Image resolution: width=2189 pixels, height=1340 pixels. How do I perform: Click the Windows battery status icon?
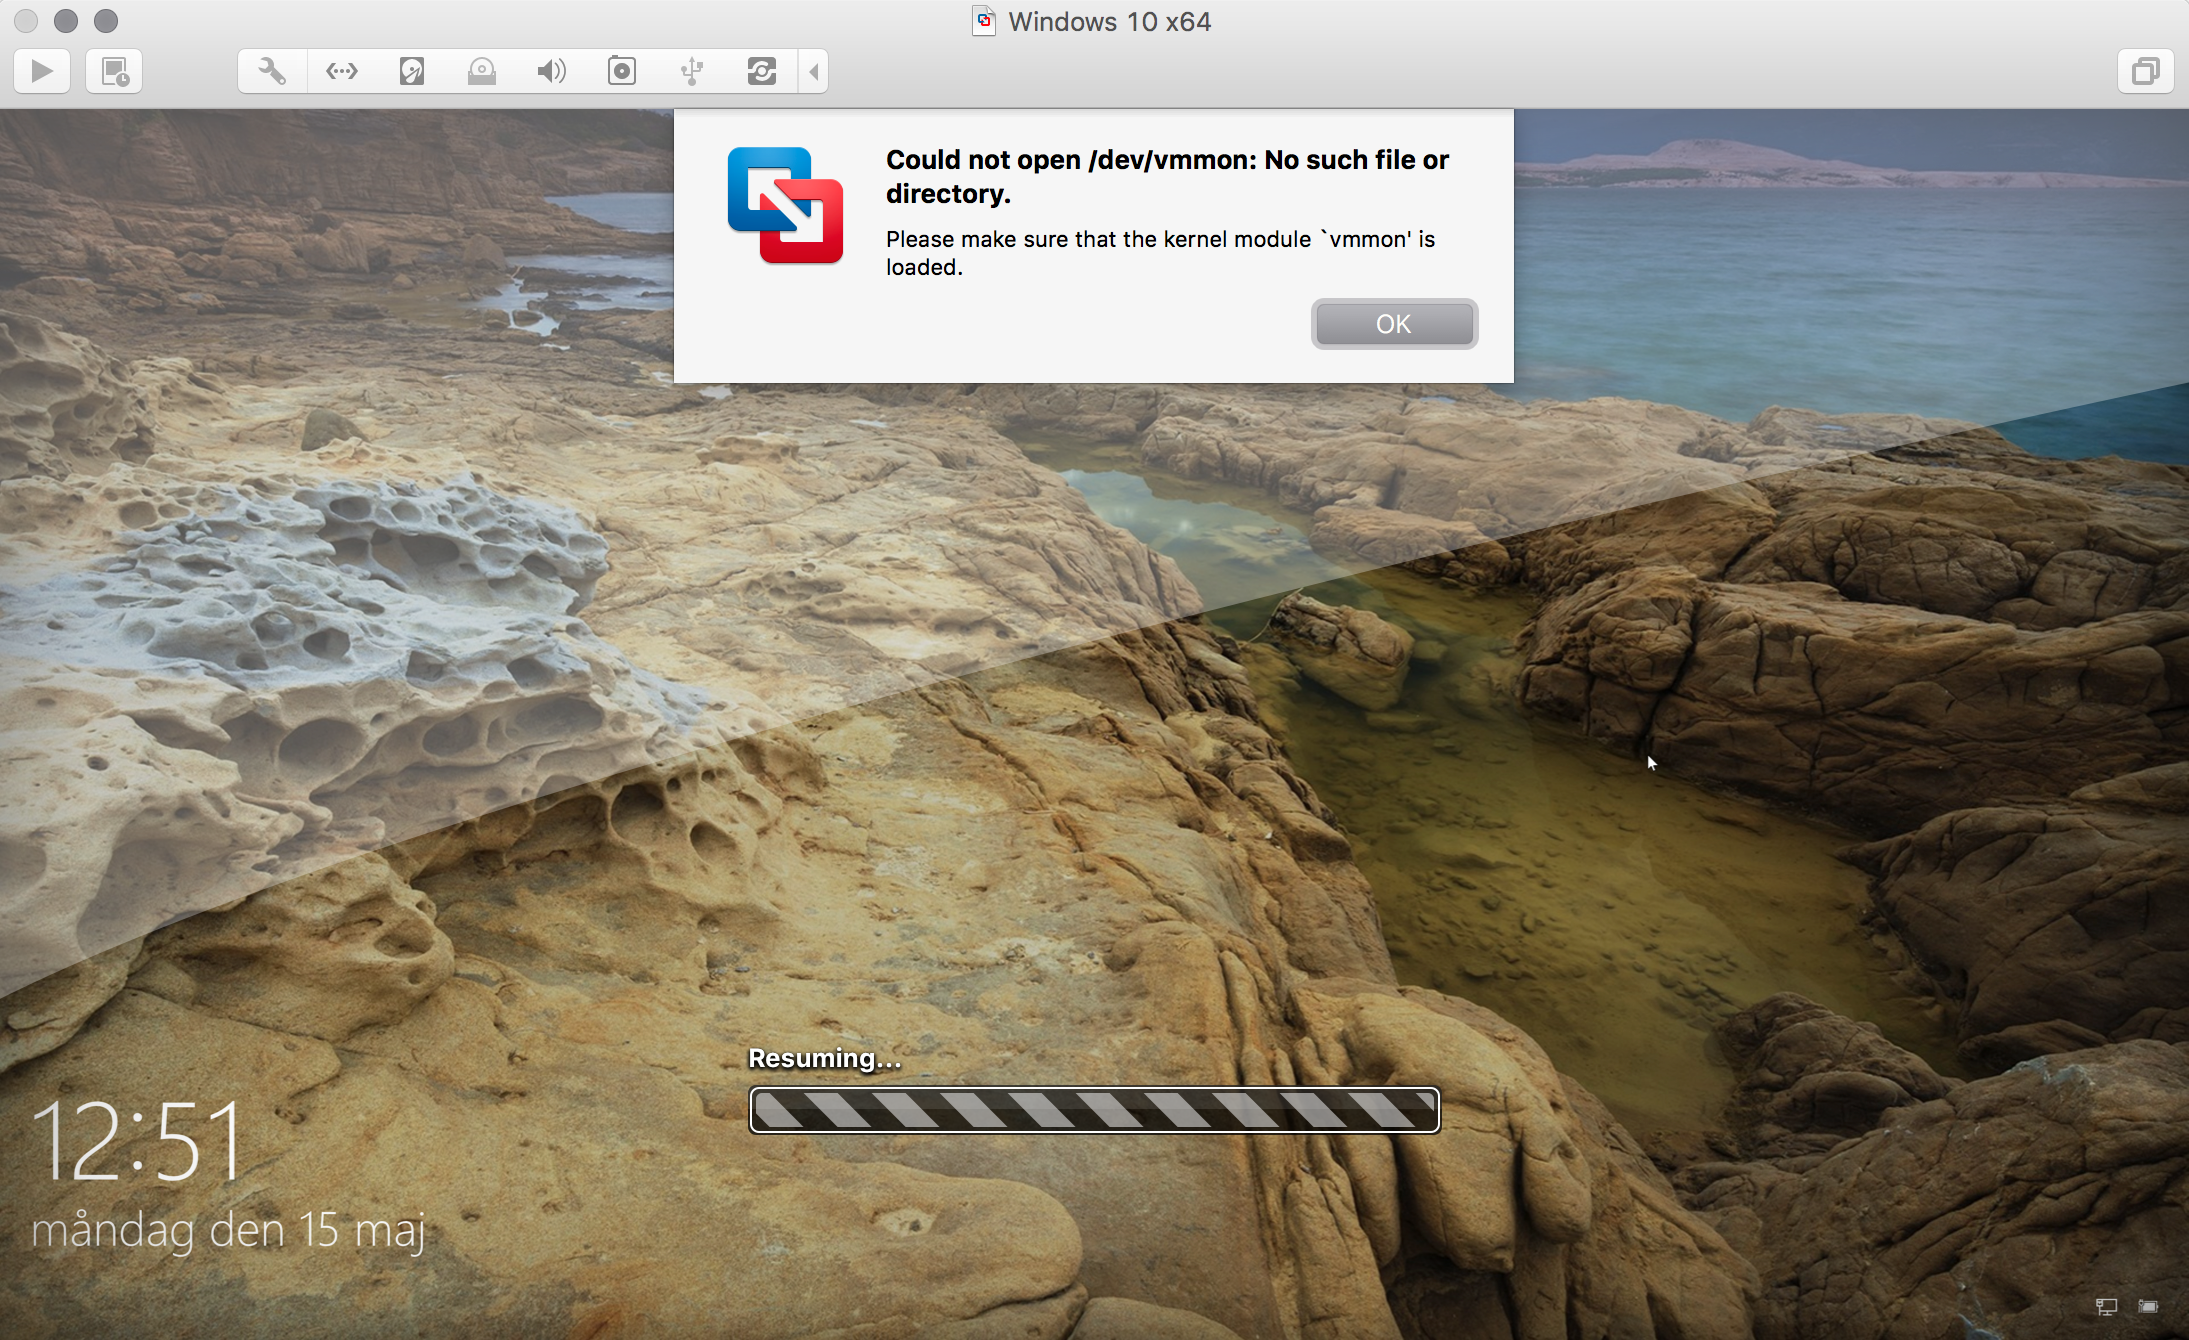coord(2148,1306)
